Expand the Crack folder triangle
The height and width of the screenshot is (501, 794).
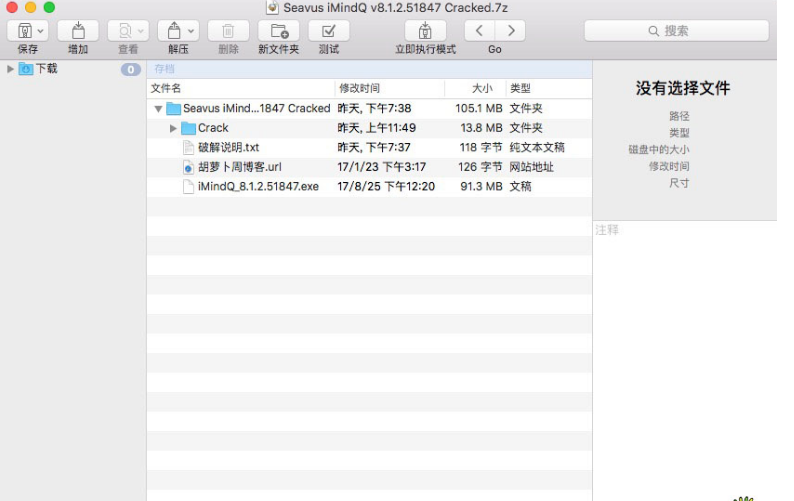coord(173,128)
